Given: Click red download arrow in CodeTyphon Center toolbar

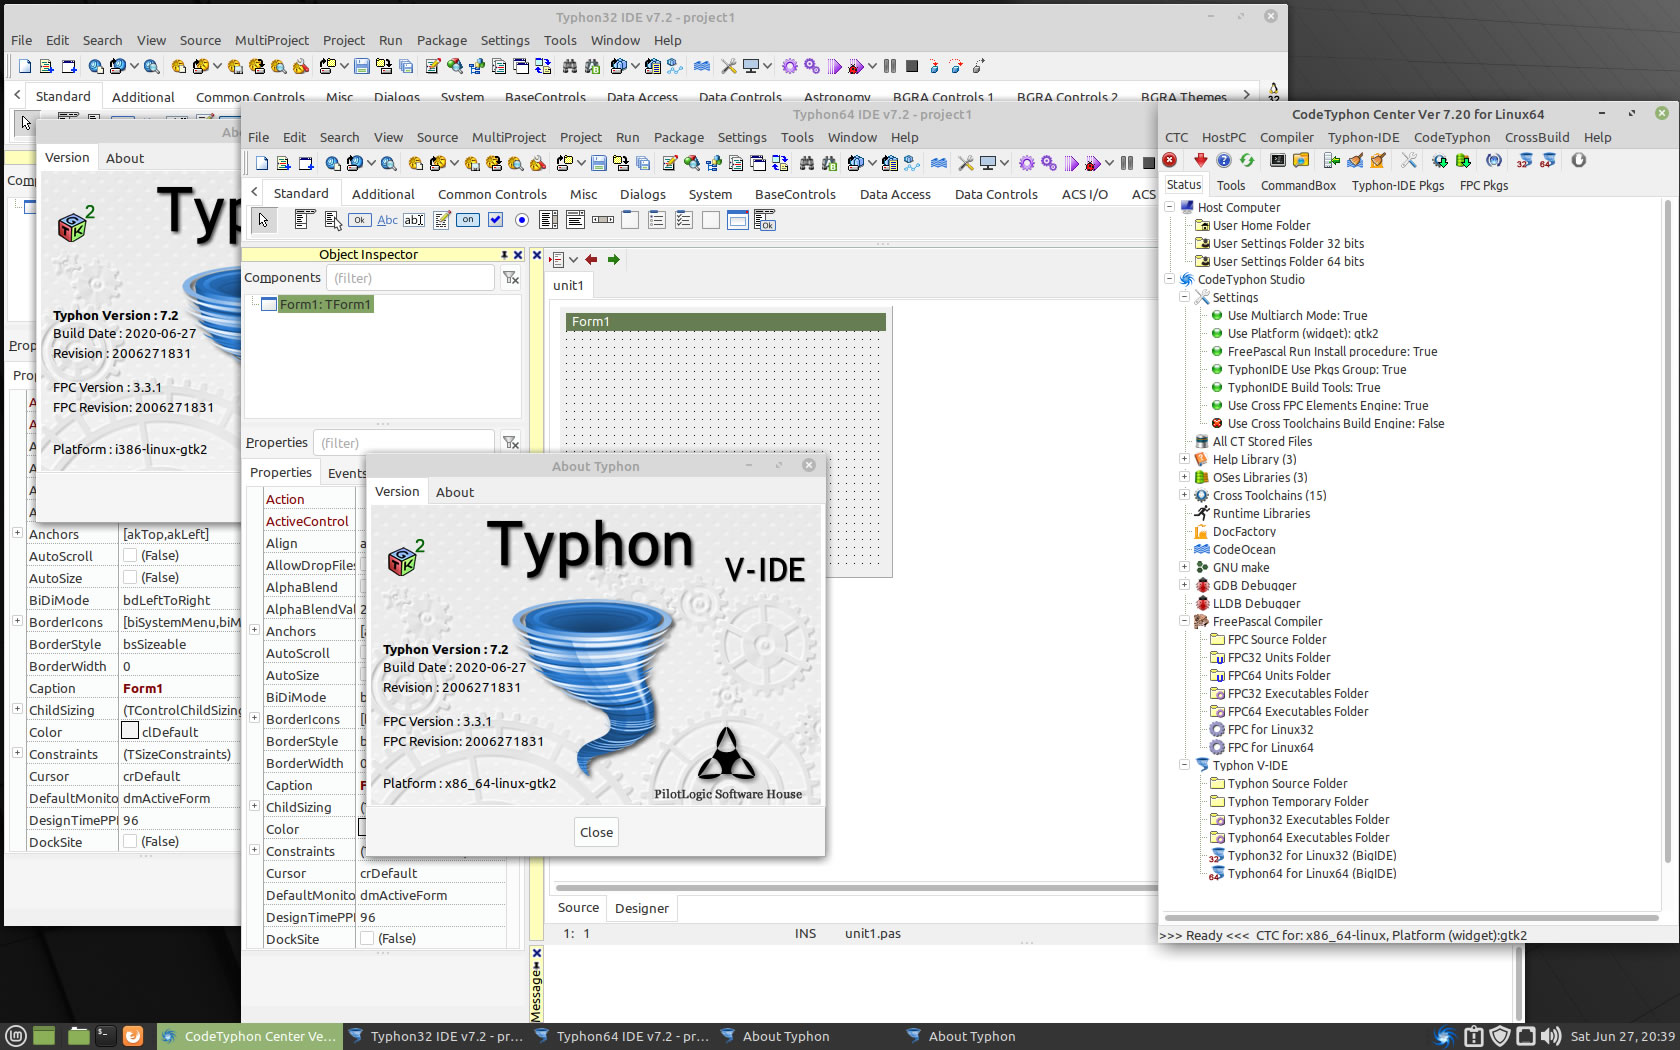Looking at the screenshot, I should 1200,160.
